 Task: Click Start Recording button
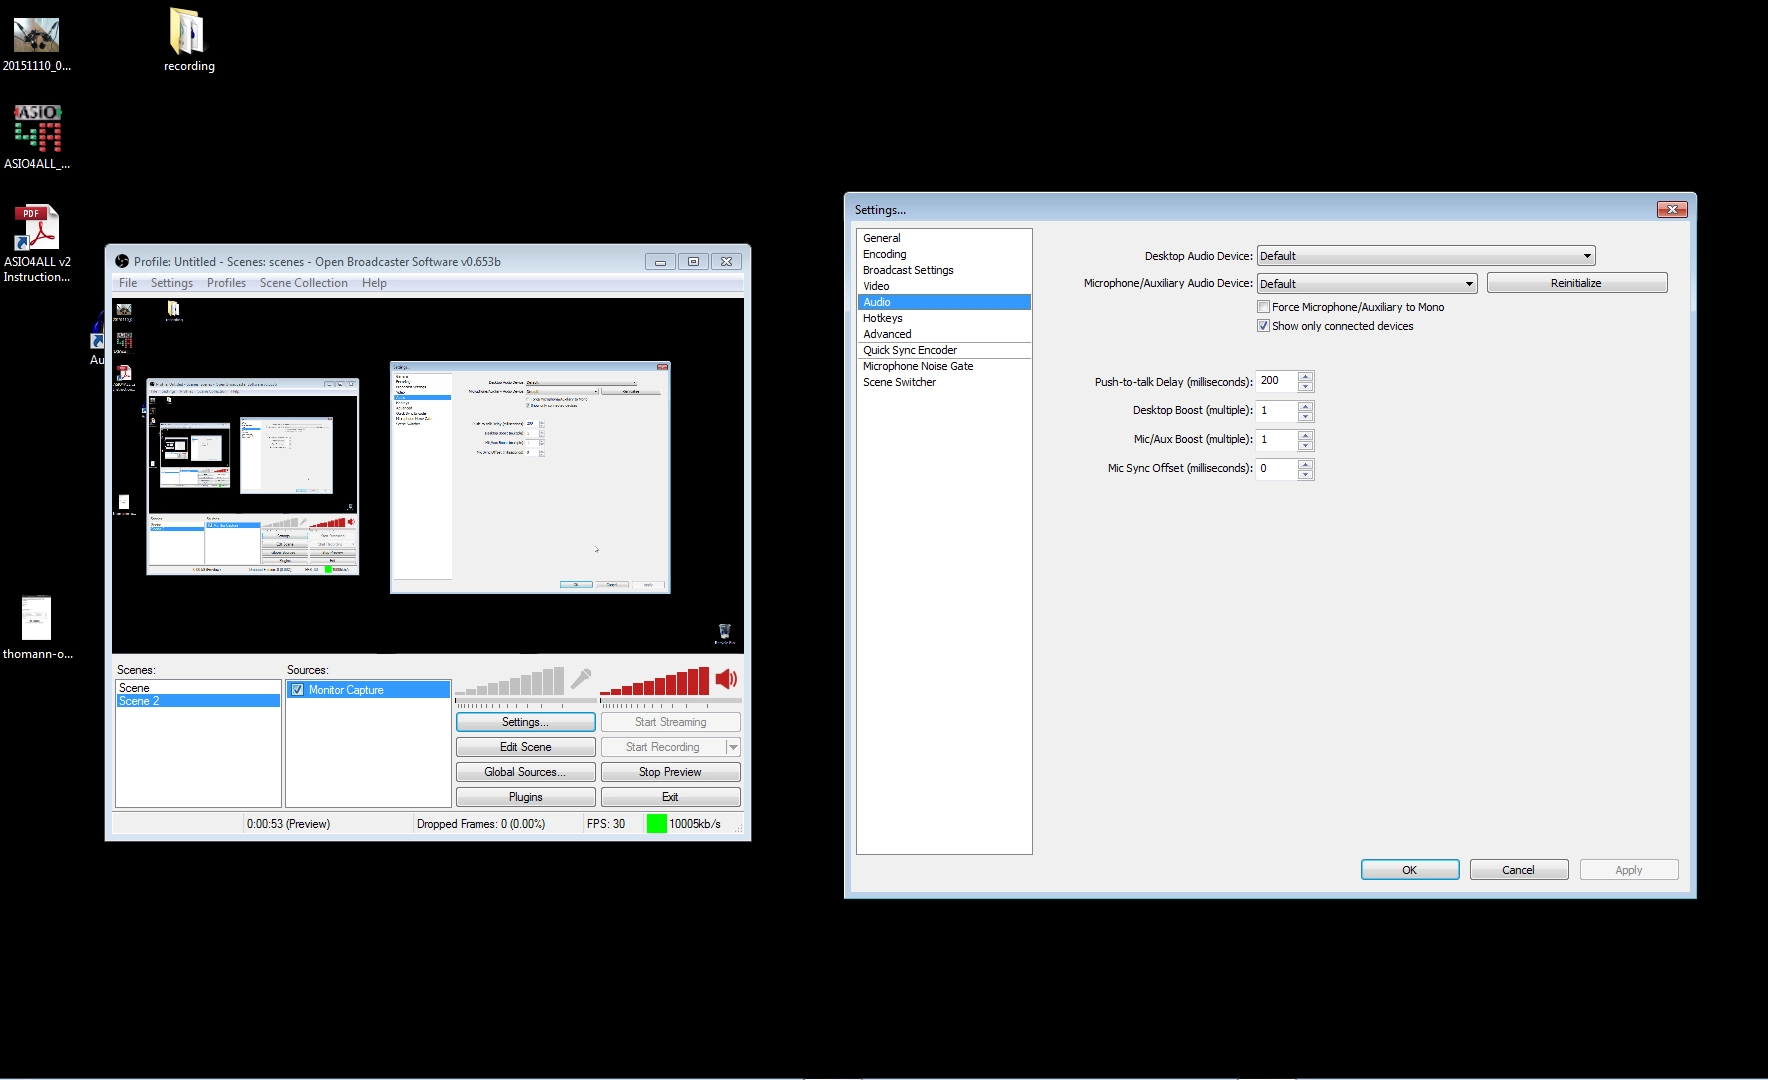click(x=662, y=747)
